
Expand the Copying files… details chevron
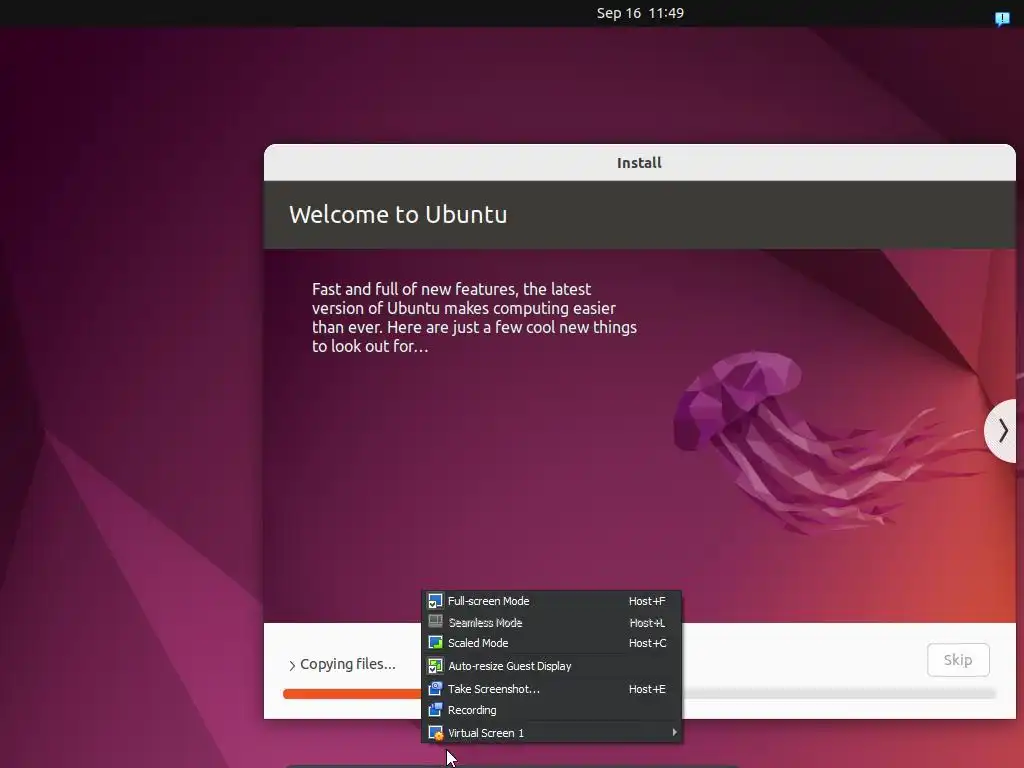292,665
